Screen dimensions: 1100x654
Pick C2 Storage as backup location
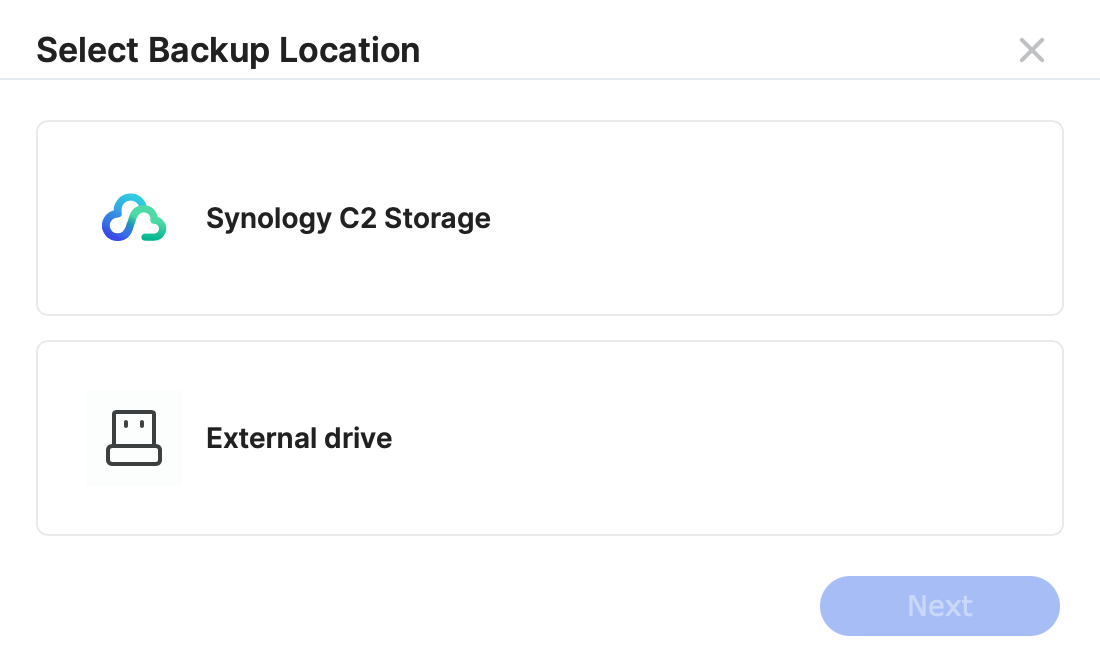[x=550, y=218]
